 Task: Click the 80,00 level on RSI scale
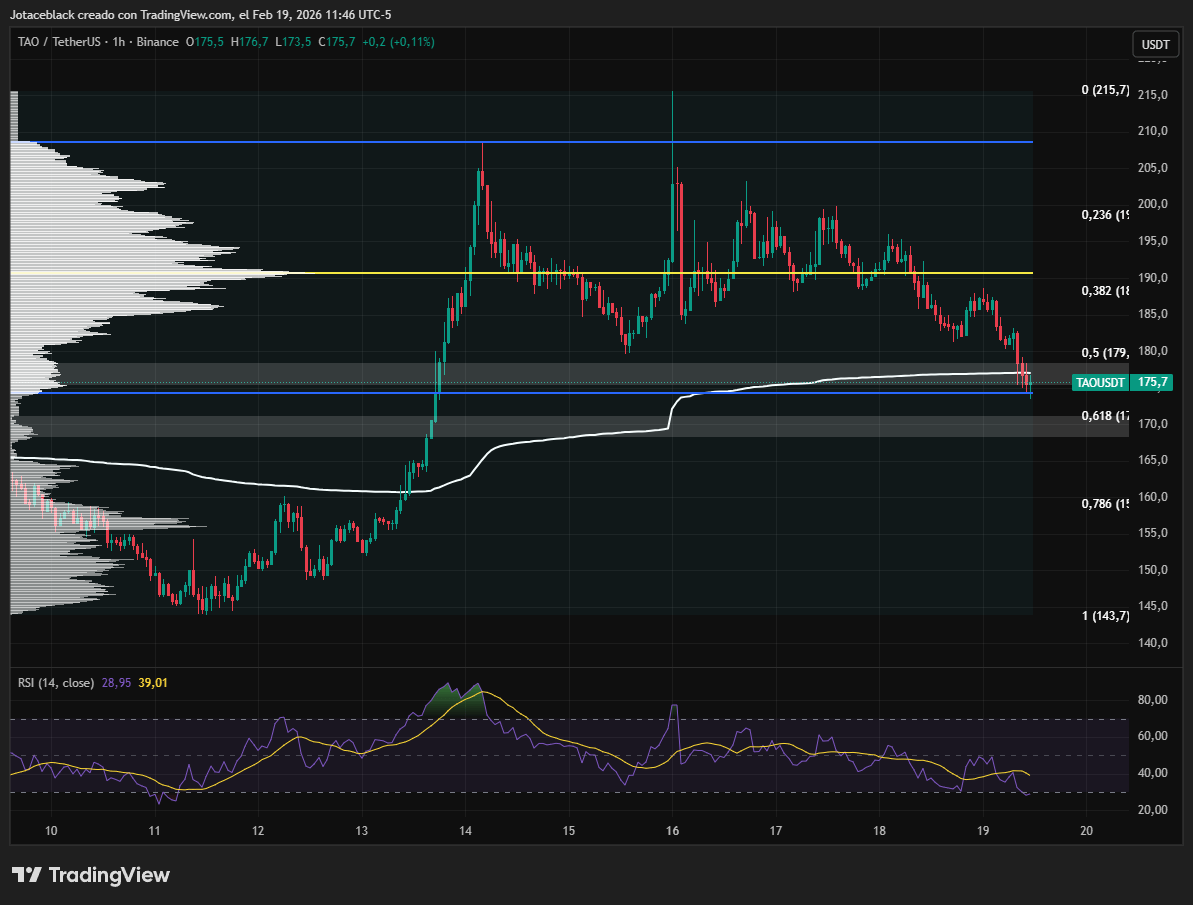click(x=1154, y=701)
